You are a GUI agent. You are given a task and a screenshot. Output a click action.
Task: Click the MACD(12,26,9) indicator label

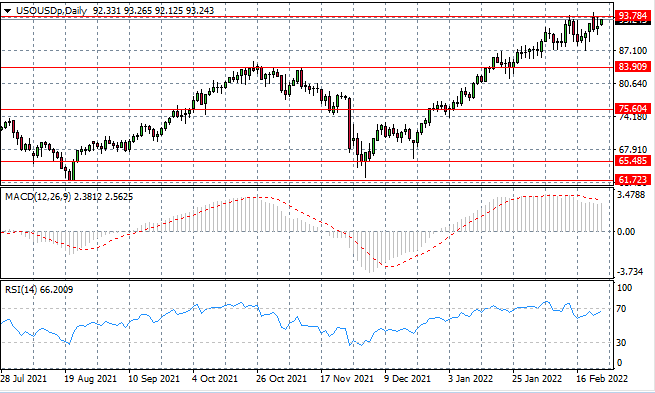tap(38, 196)
